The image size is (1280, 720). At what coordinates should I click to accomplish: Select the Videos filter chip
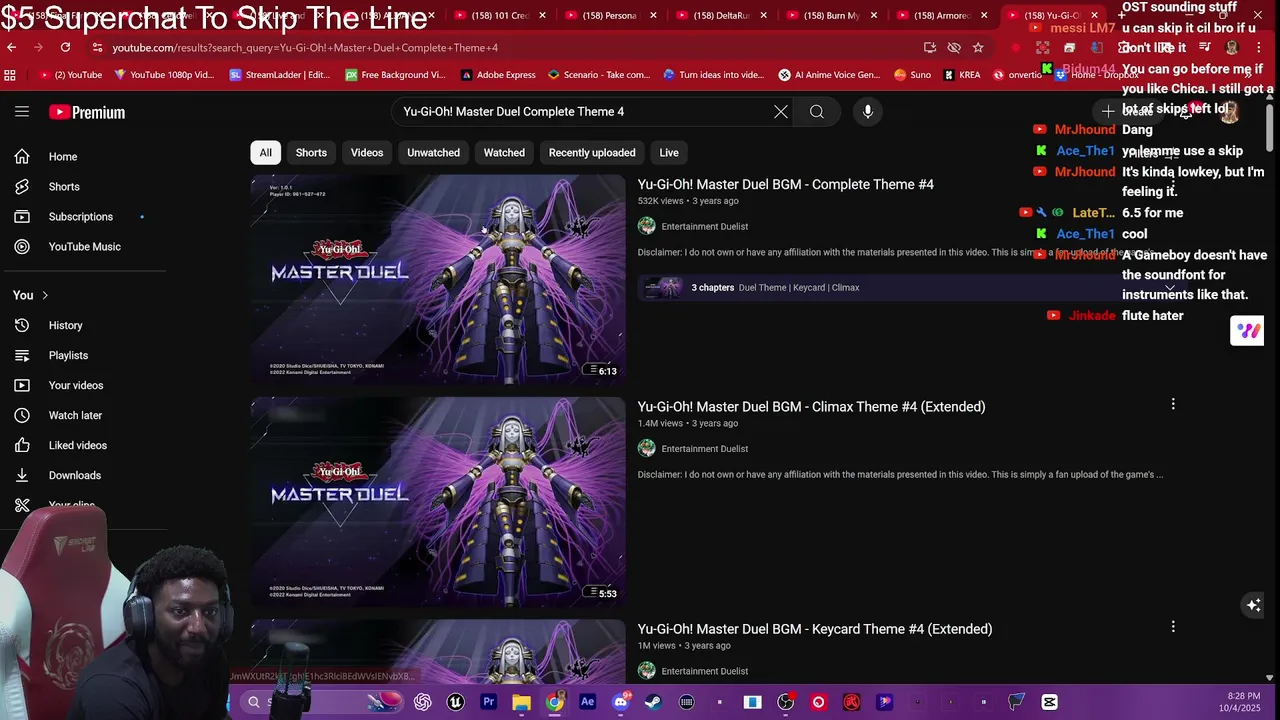[367, 153]
